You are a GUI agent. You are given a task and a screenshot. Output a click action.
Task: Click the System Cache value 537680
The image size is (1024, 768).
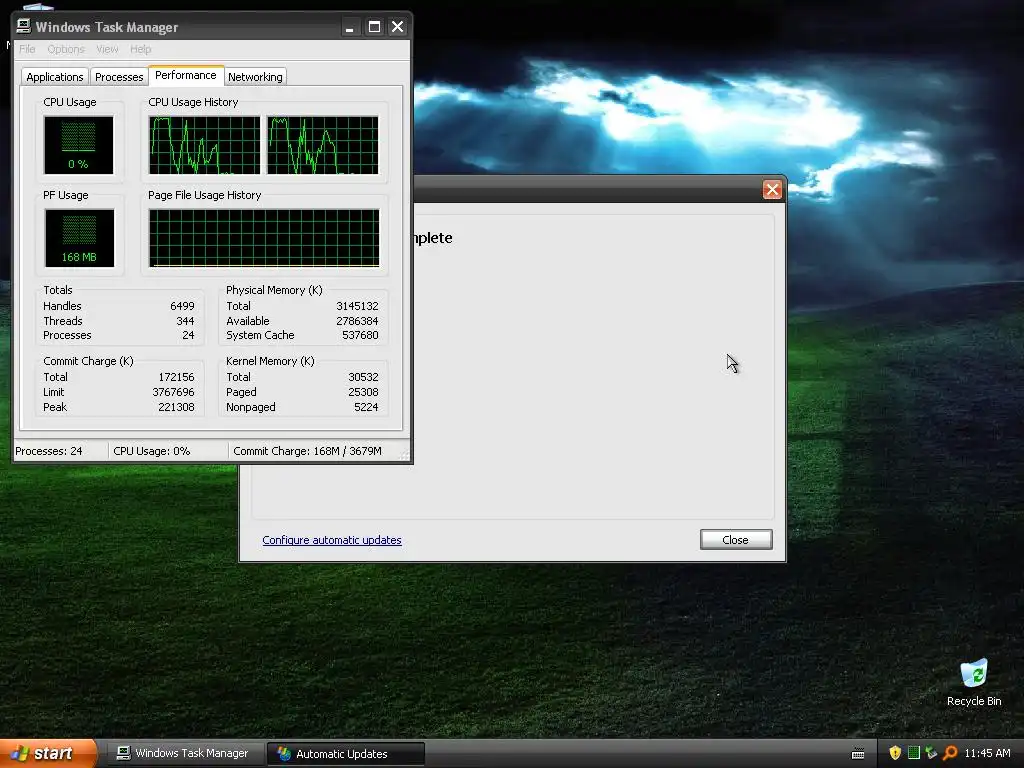(x=360, y=336)
